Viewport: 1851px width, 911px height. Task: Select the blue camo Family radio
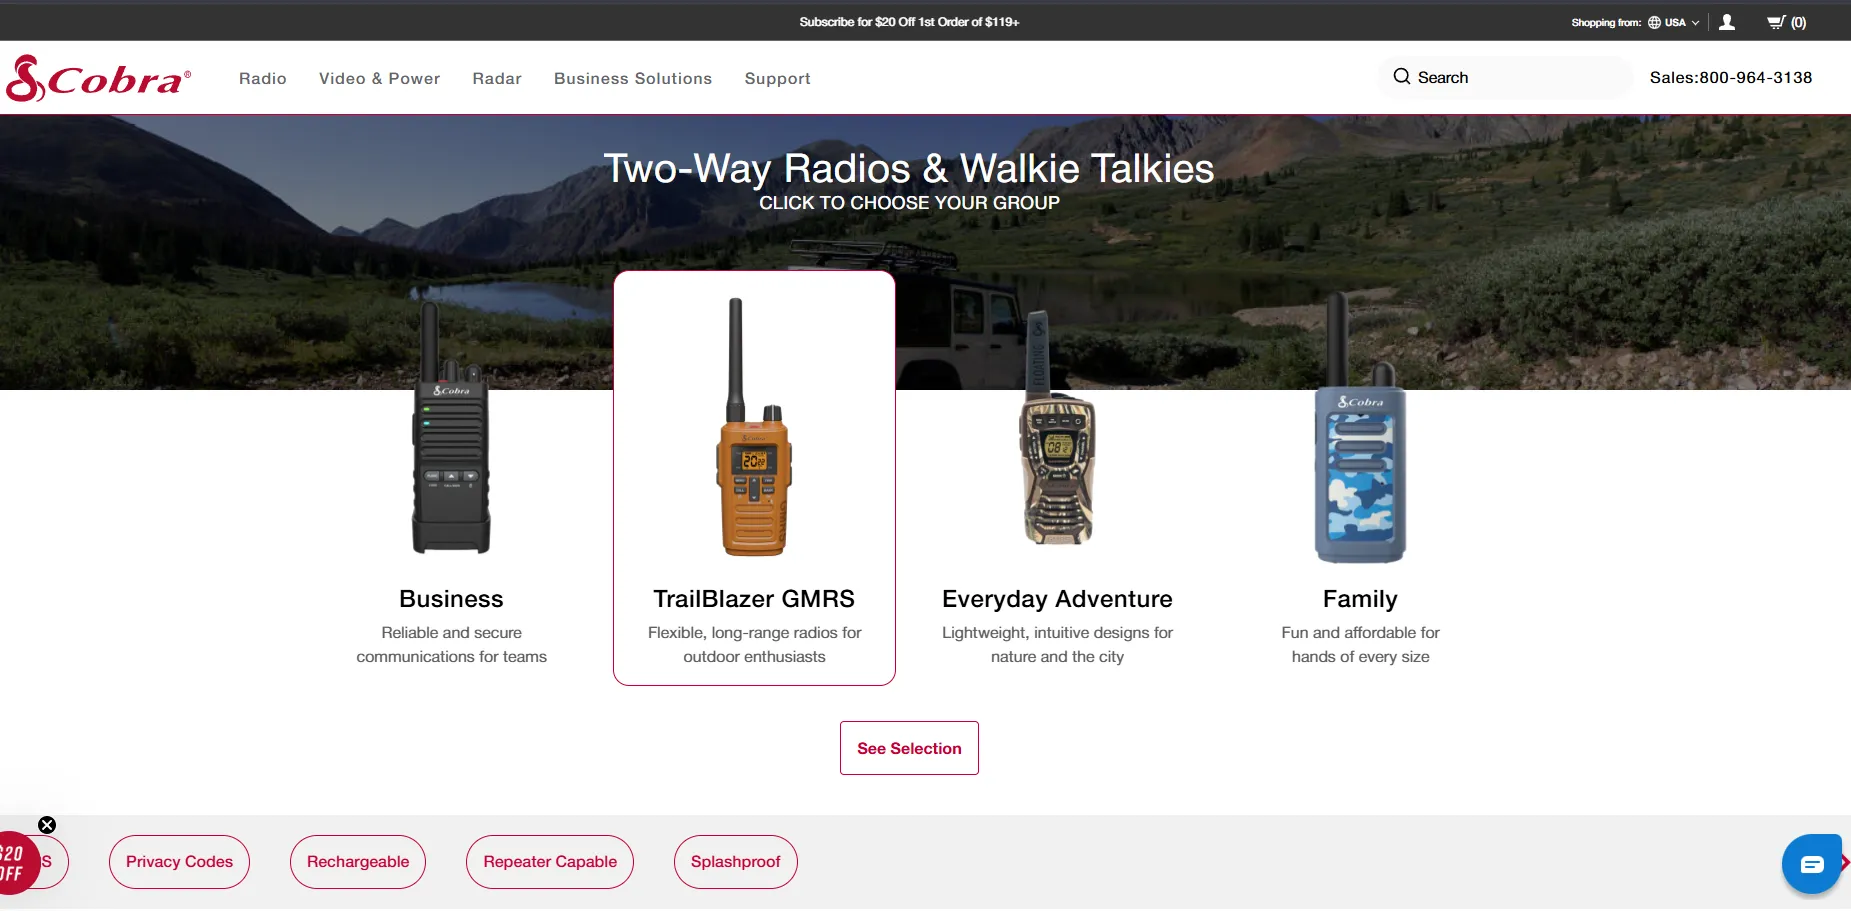pyautogui.click(x=1360, y=440)
